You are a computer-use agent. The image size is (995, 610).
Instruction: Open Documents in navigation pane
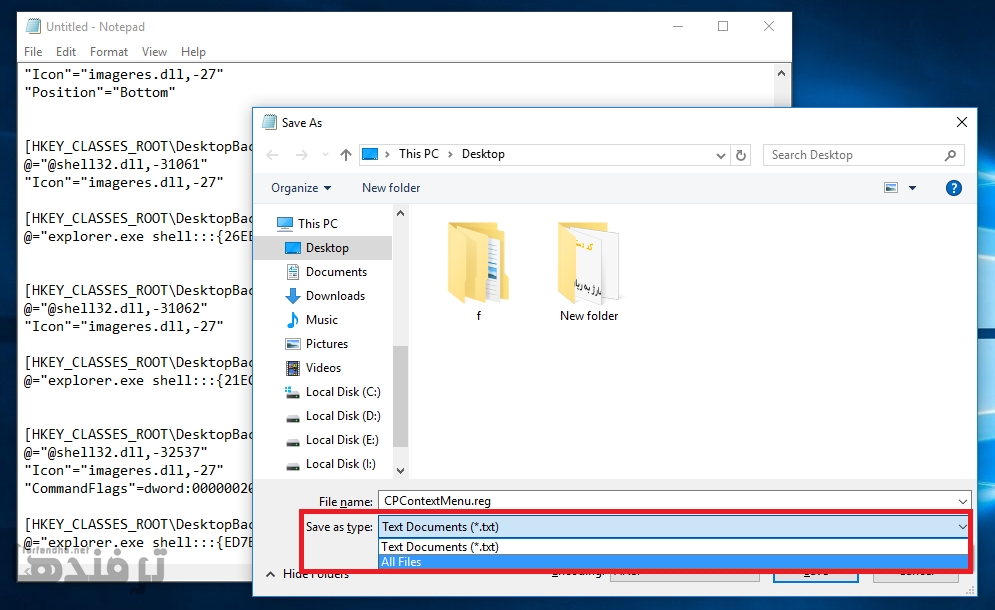pos(336,272)
